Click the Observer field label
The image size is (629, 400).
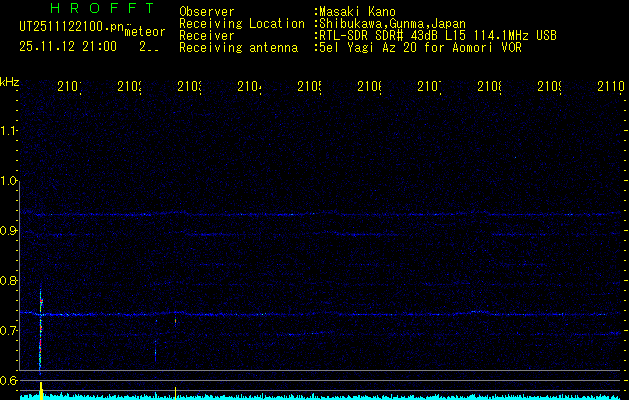click(208, 12)
